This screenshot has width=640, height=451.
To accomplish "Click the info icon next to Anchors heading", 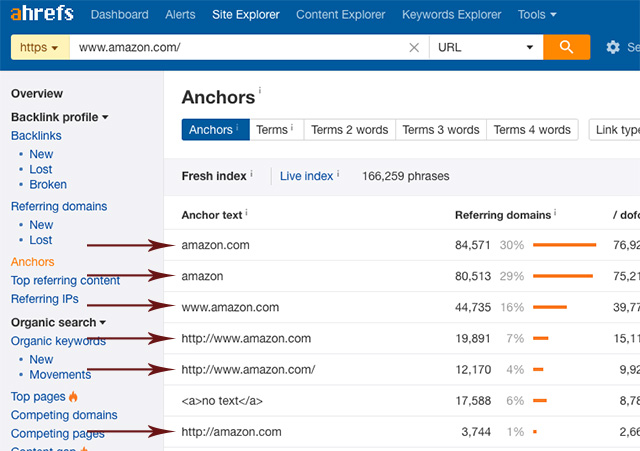I will (260, 90).
